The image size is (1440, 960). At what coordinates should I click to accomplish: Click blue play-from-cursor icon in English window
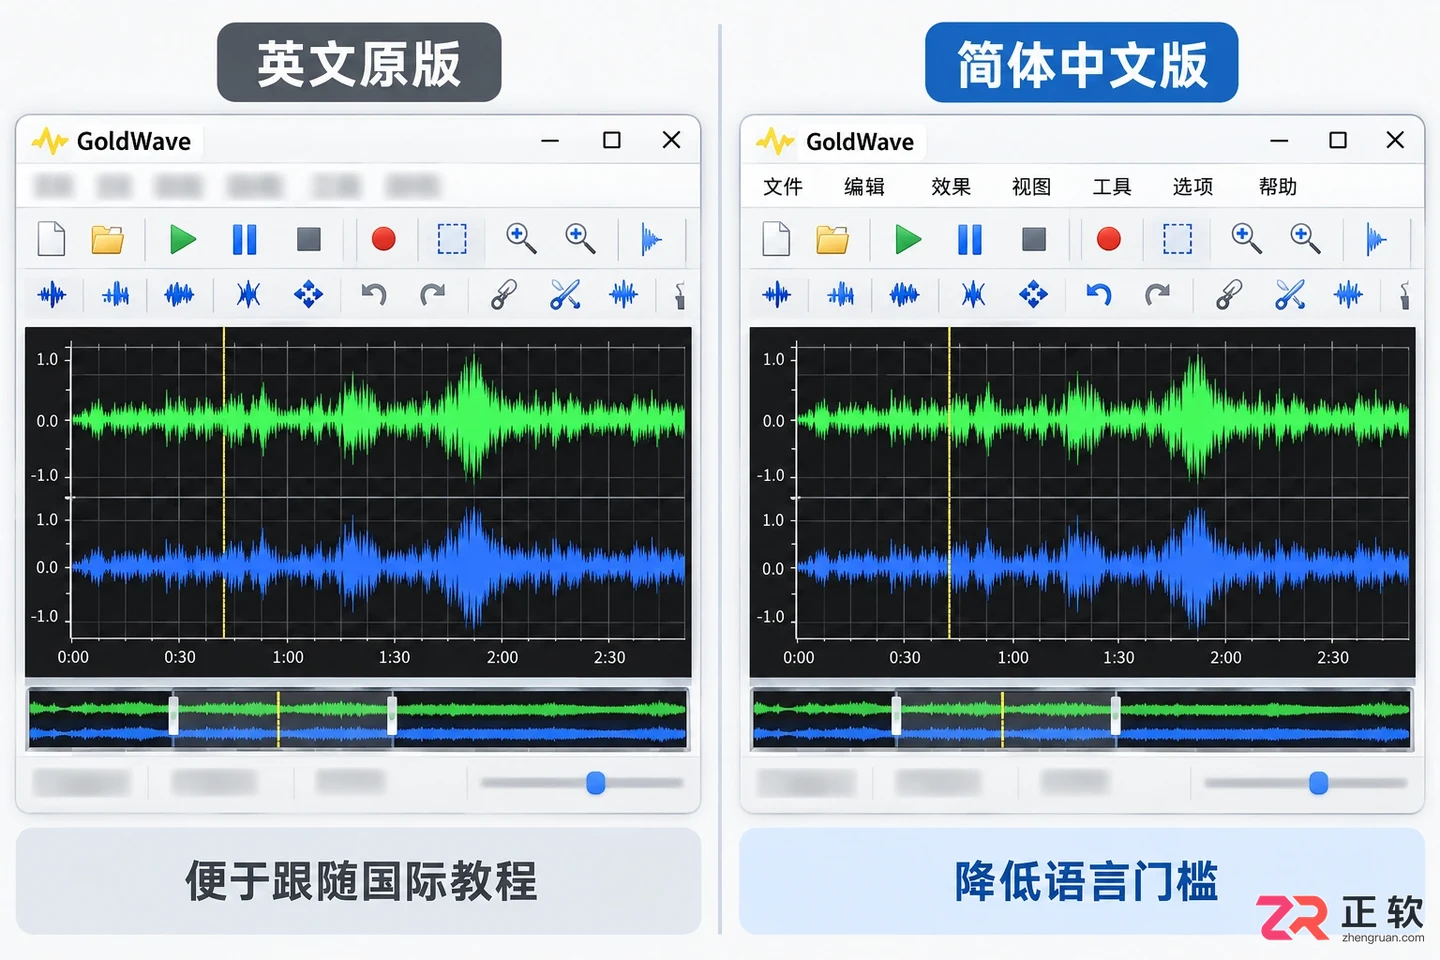(651, 240)
